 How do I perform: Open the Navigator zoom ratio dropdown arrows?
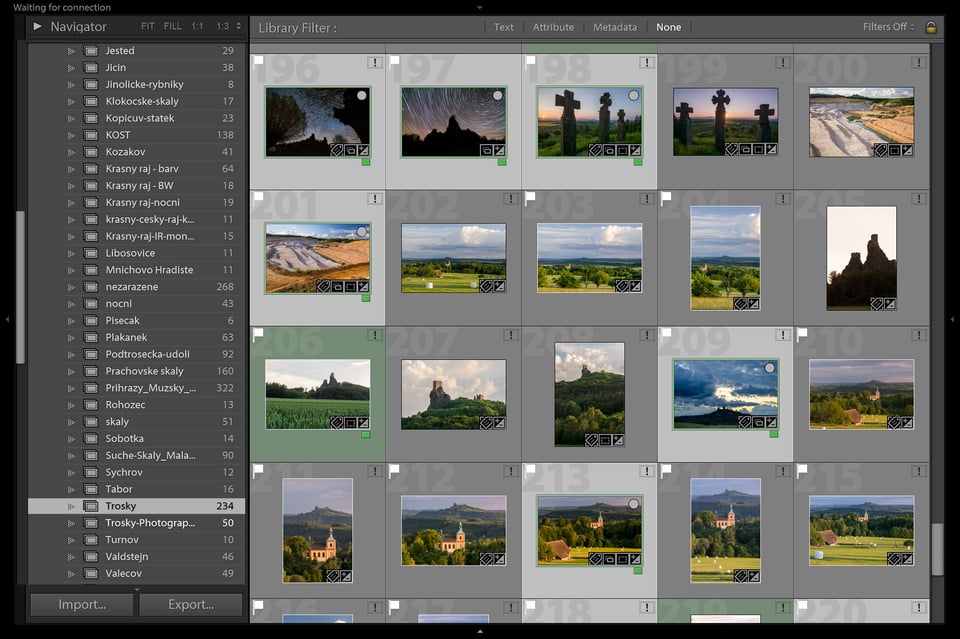pos(238,26)
